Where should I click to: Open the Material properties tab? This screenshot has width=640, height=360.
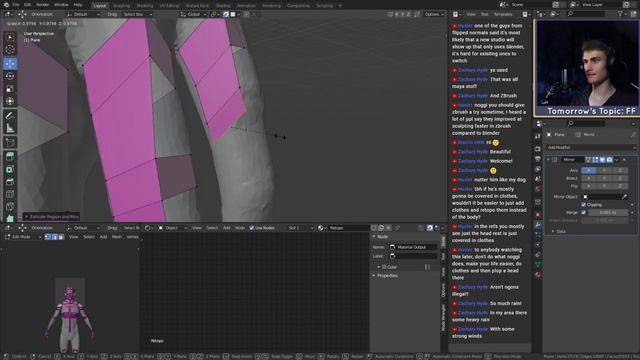(538, 275)
